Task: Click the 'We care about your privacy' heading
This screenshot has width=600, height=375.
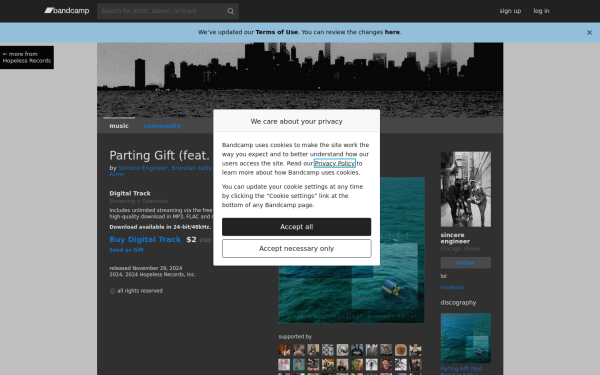Action: (297, 121)
